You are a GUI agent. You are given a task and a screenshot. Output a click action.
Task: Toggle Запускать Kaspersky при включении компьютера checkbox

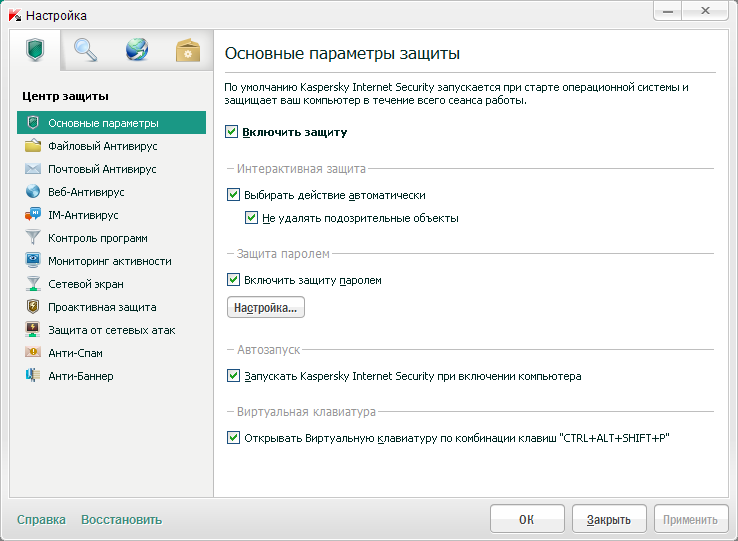(x=233, y=376)
